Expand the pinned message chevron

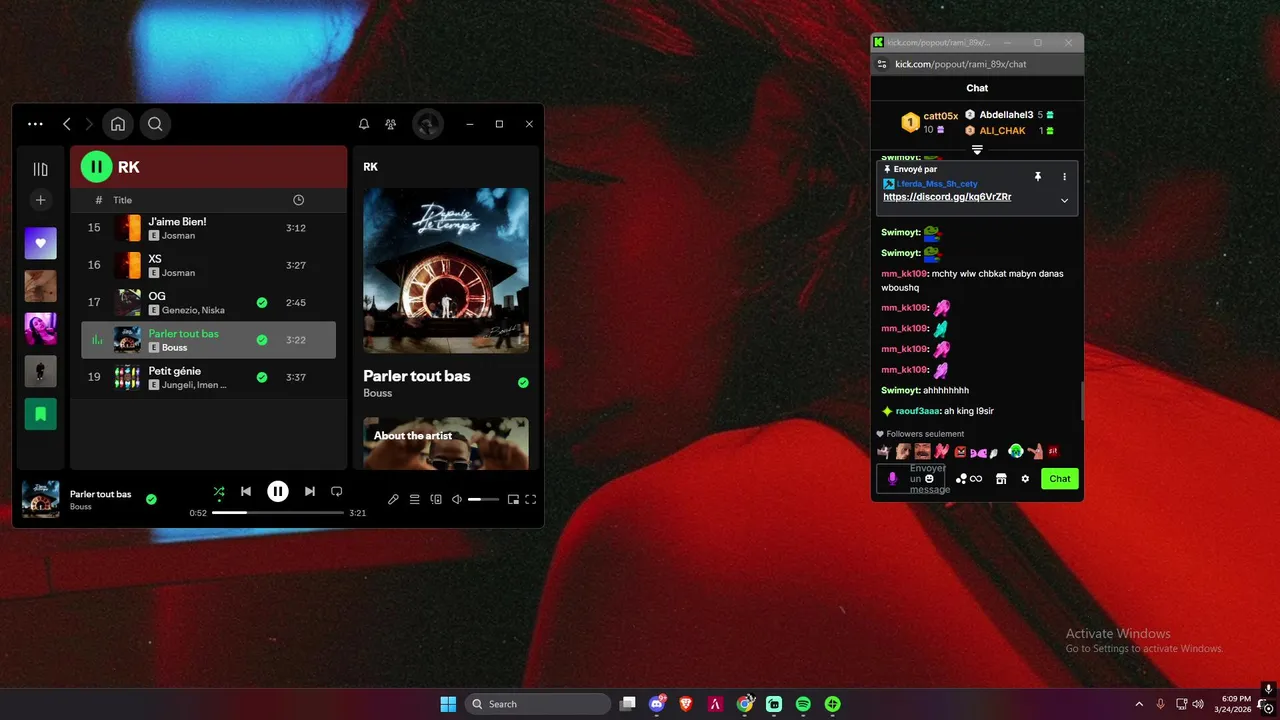1064,200
